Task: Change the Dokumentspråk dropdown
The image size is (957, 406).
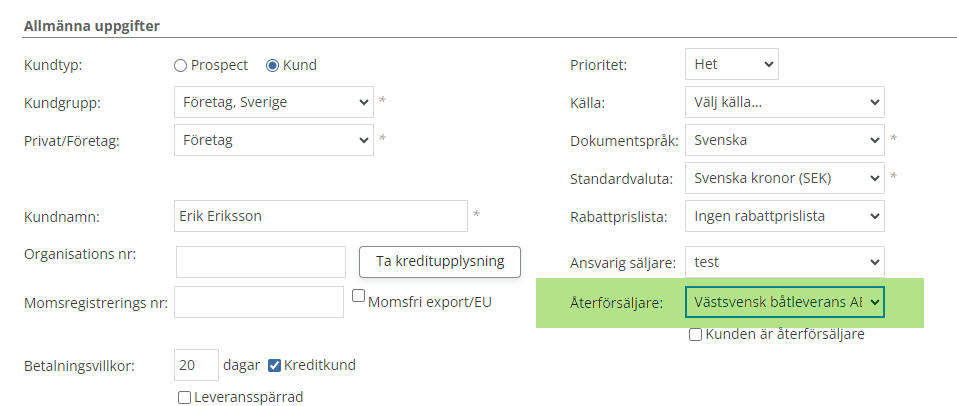Action: pos(784,141)
